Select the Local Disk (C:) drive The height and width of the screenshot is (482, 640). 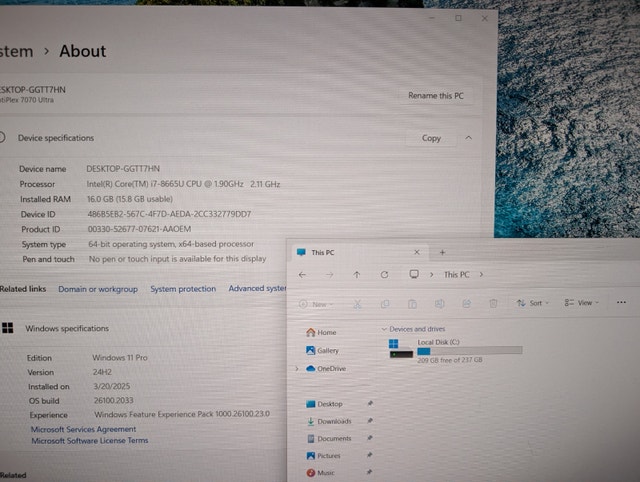456,350
